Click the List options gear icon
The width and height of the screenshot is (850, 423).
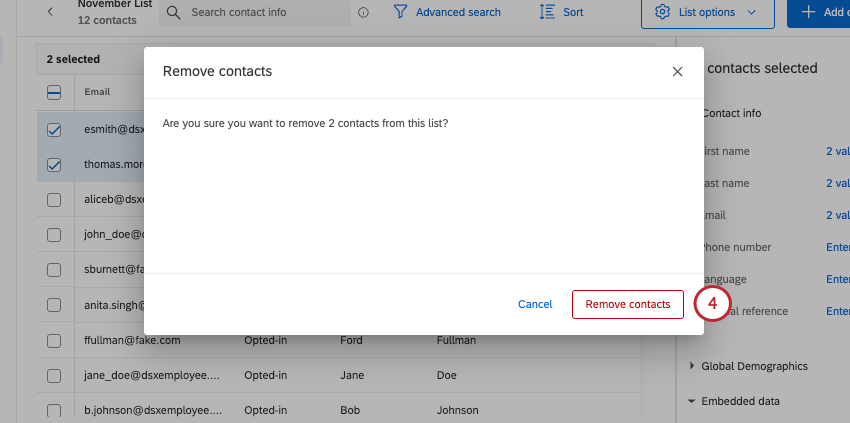662,12
